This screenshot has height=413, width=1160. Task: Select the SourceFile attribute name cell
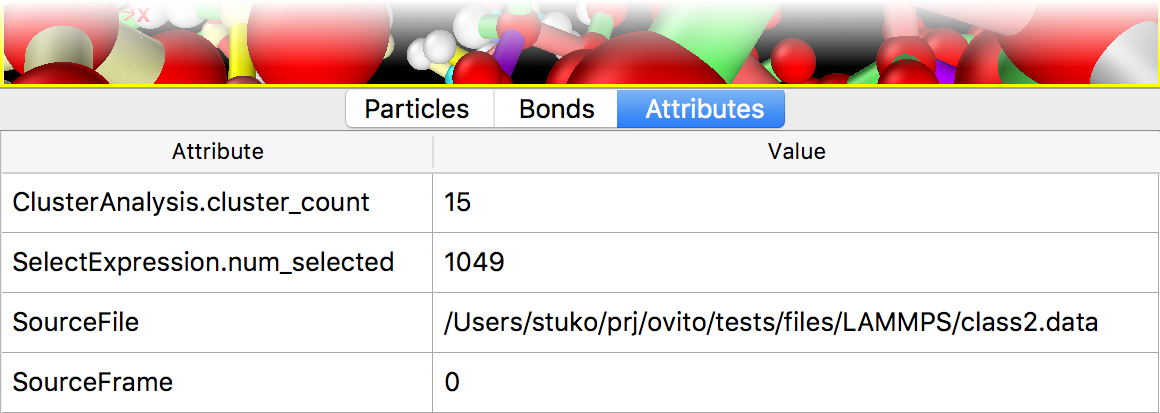(75, 323)
